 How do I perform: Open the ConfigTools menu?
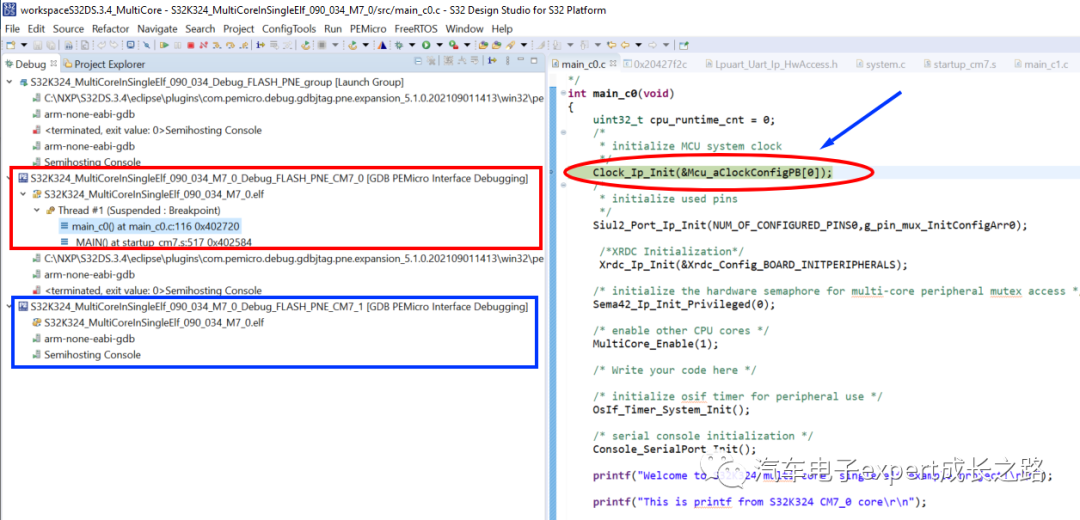pyautogui.click(x=289, y=29)
